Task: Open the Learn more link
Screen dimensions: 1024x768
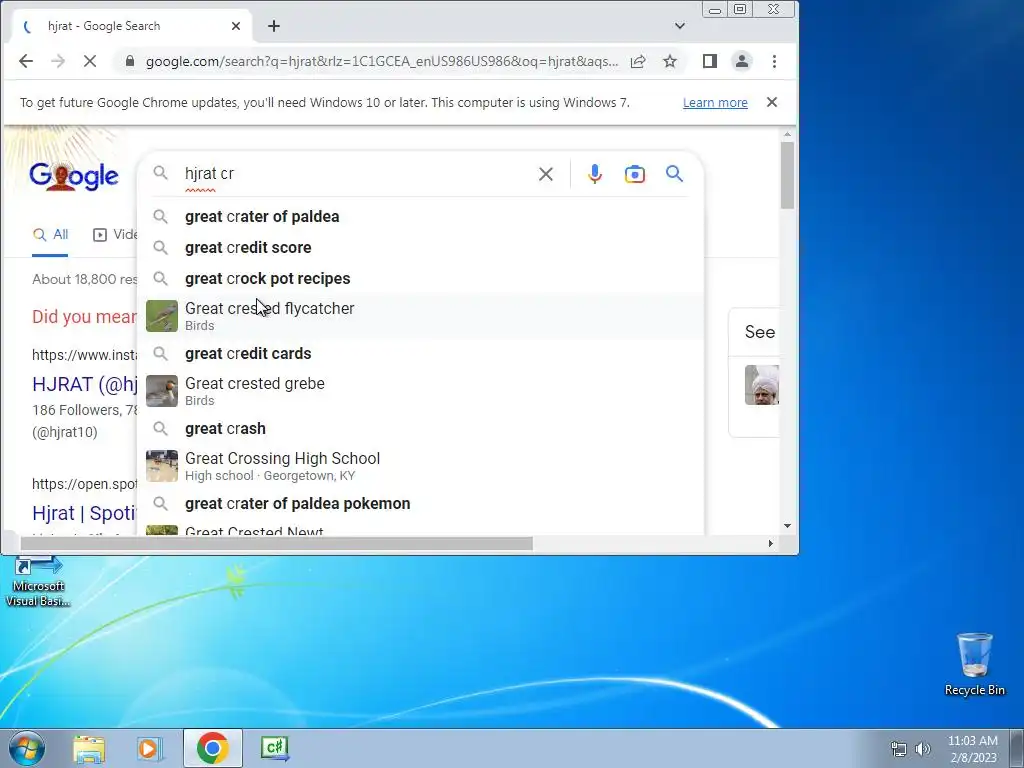Action: coord(715,103)
